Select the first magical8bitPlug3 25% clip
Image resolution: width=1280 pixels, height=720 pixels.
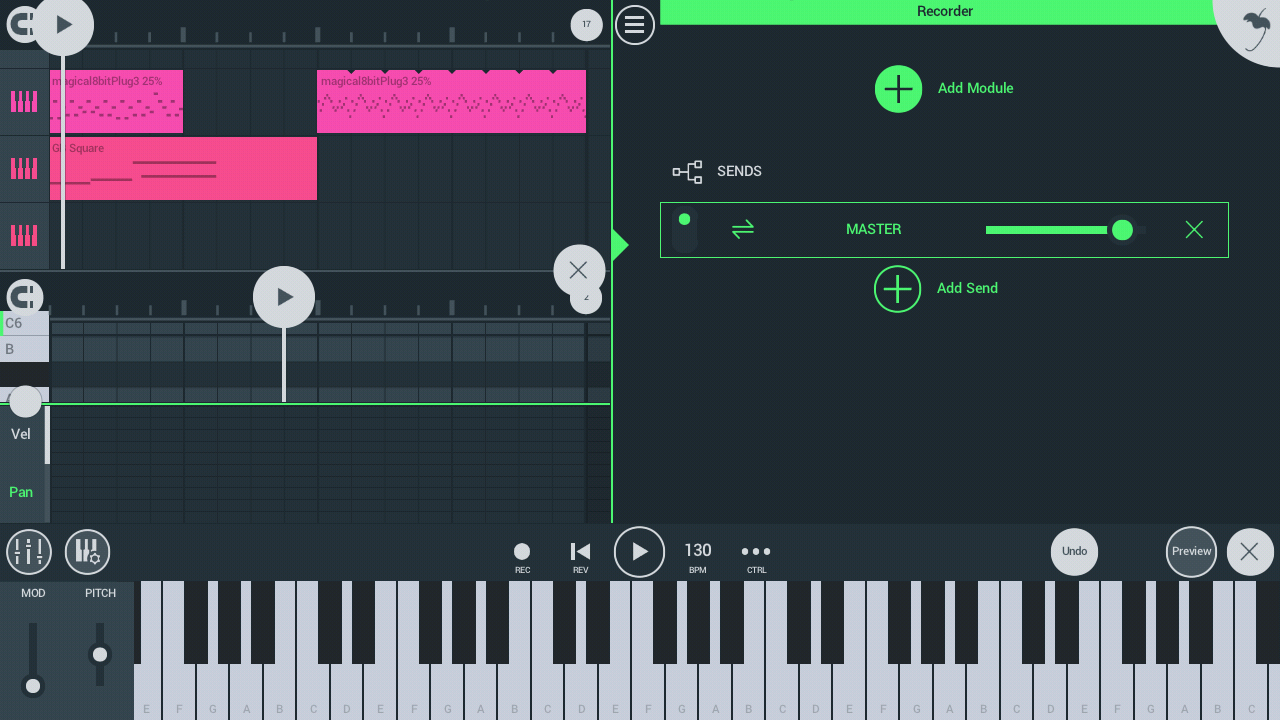pyautogui.click(x=116, y=101)
